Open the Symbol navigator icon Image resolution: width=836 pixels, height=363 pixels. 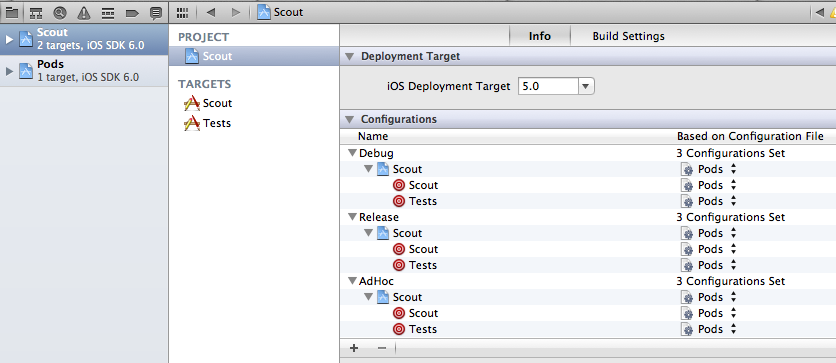[36, 12]
